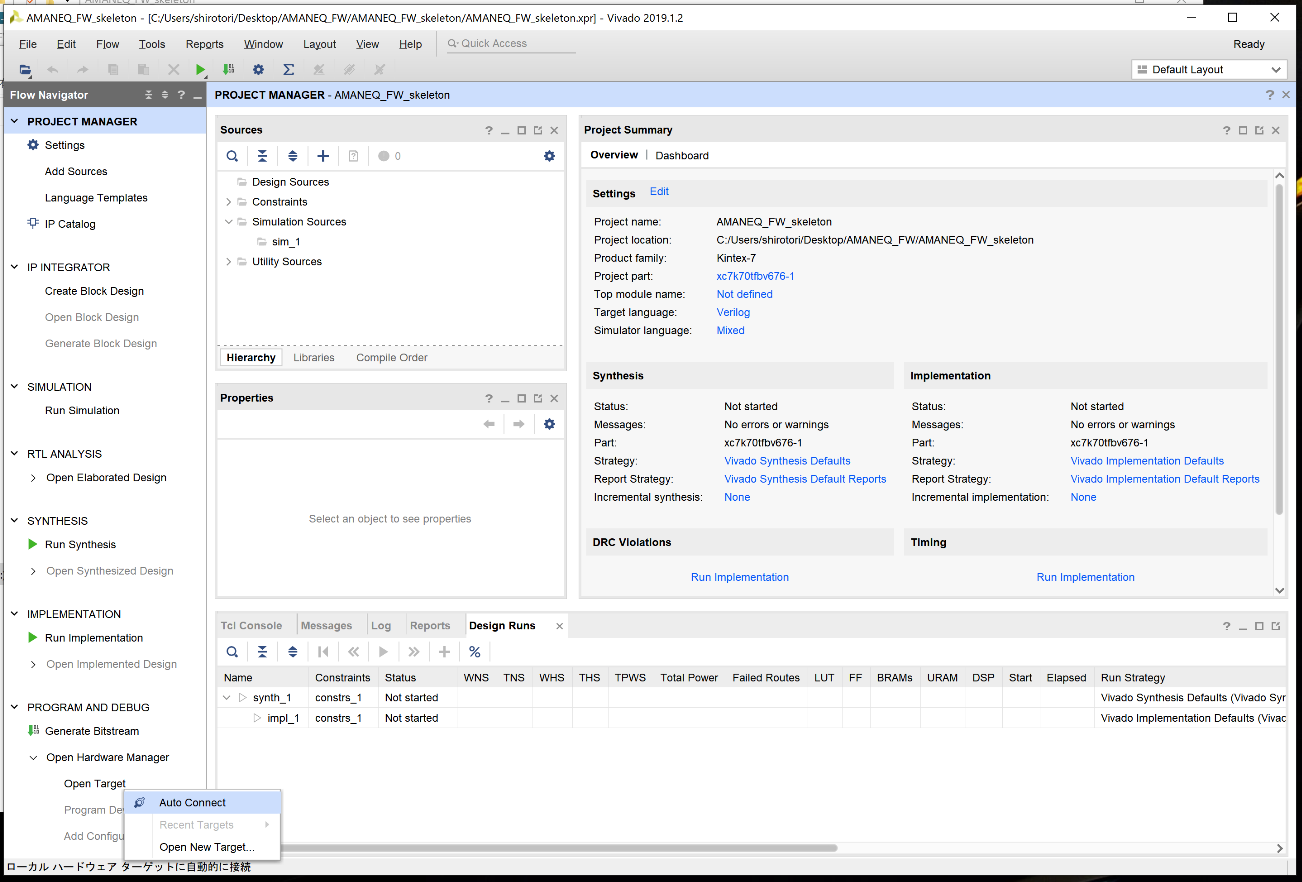
Task: Expand the Constraints folder in Sources
Action: click(x=229, y=202)
